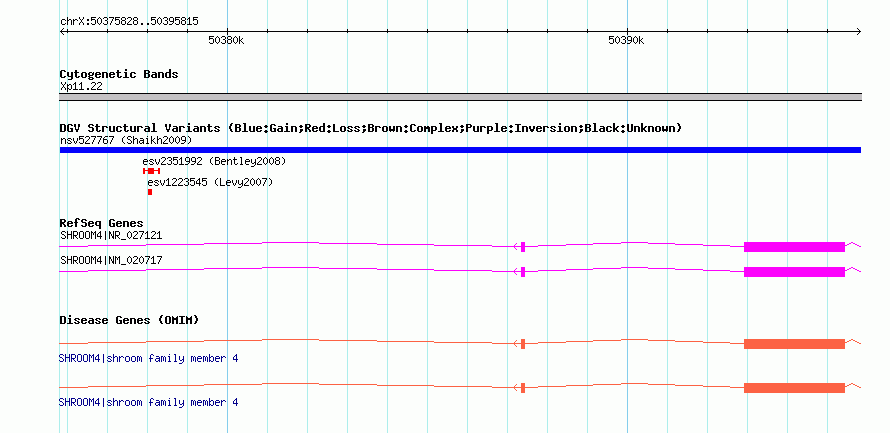
Task: Select the upper orange OMIM large exon
Action: coord(794,344)
